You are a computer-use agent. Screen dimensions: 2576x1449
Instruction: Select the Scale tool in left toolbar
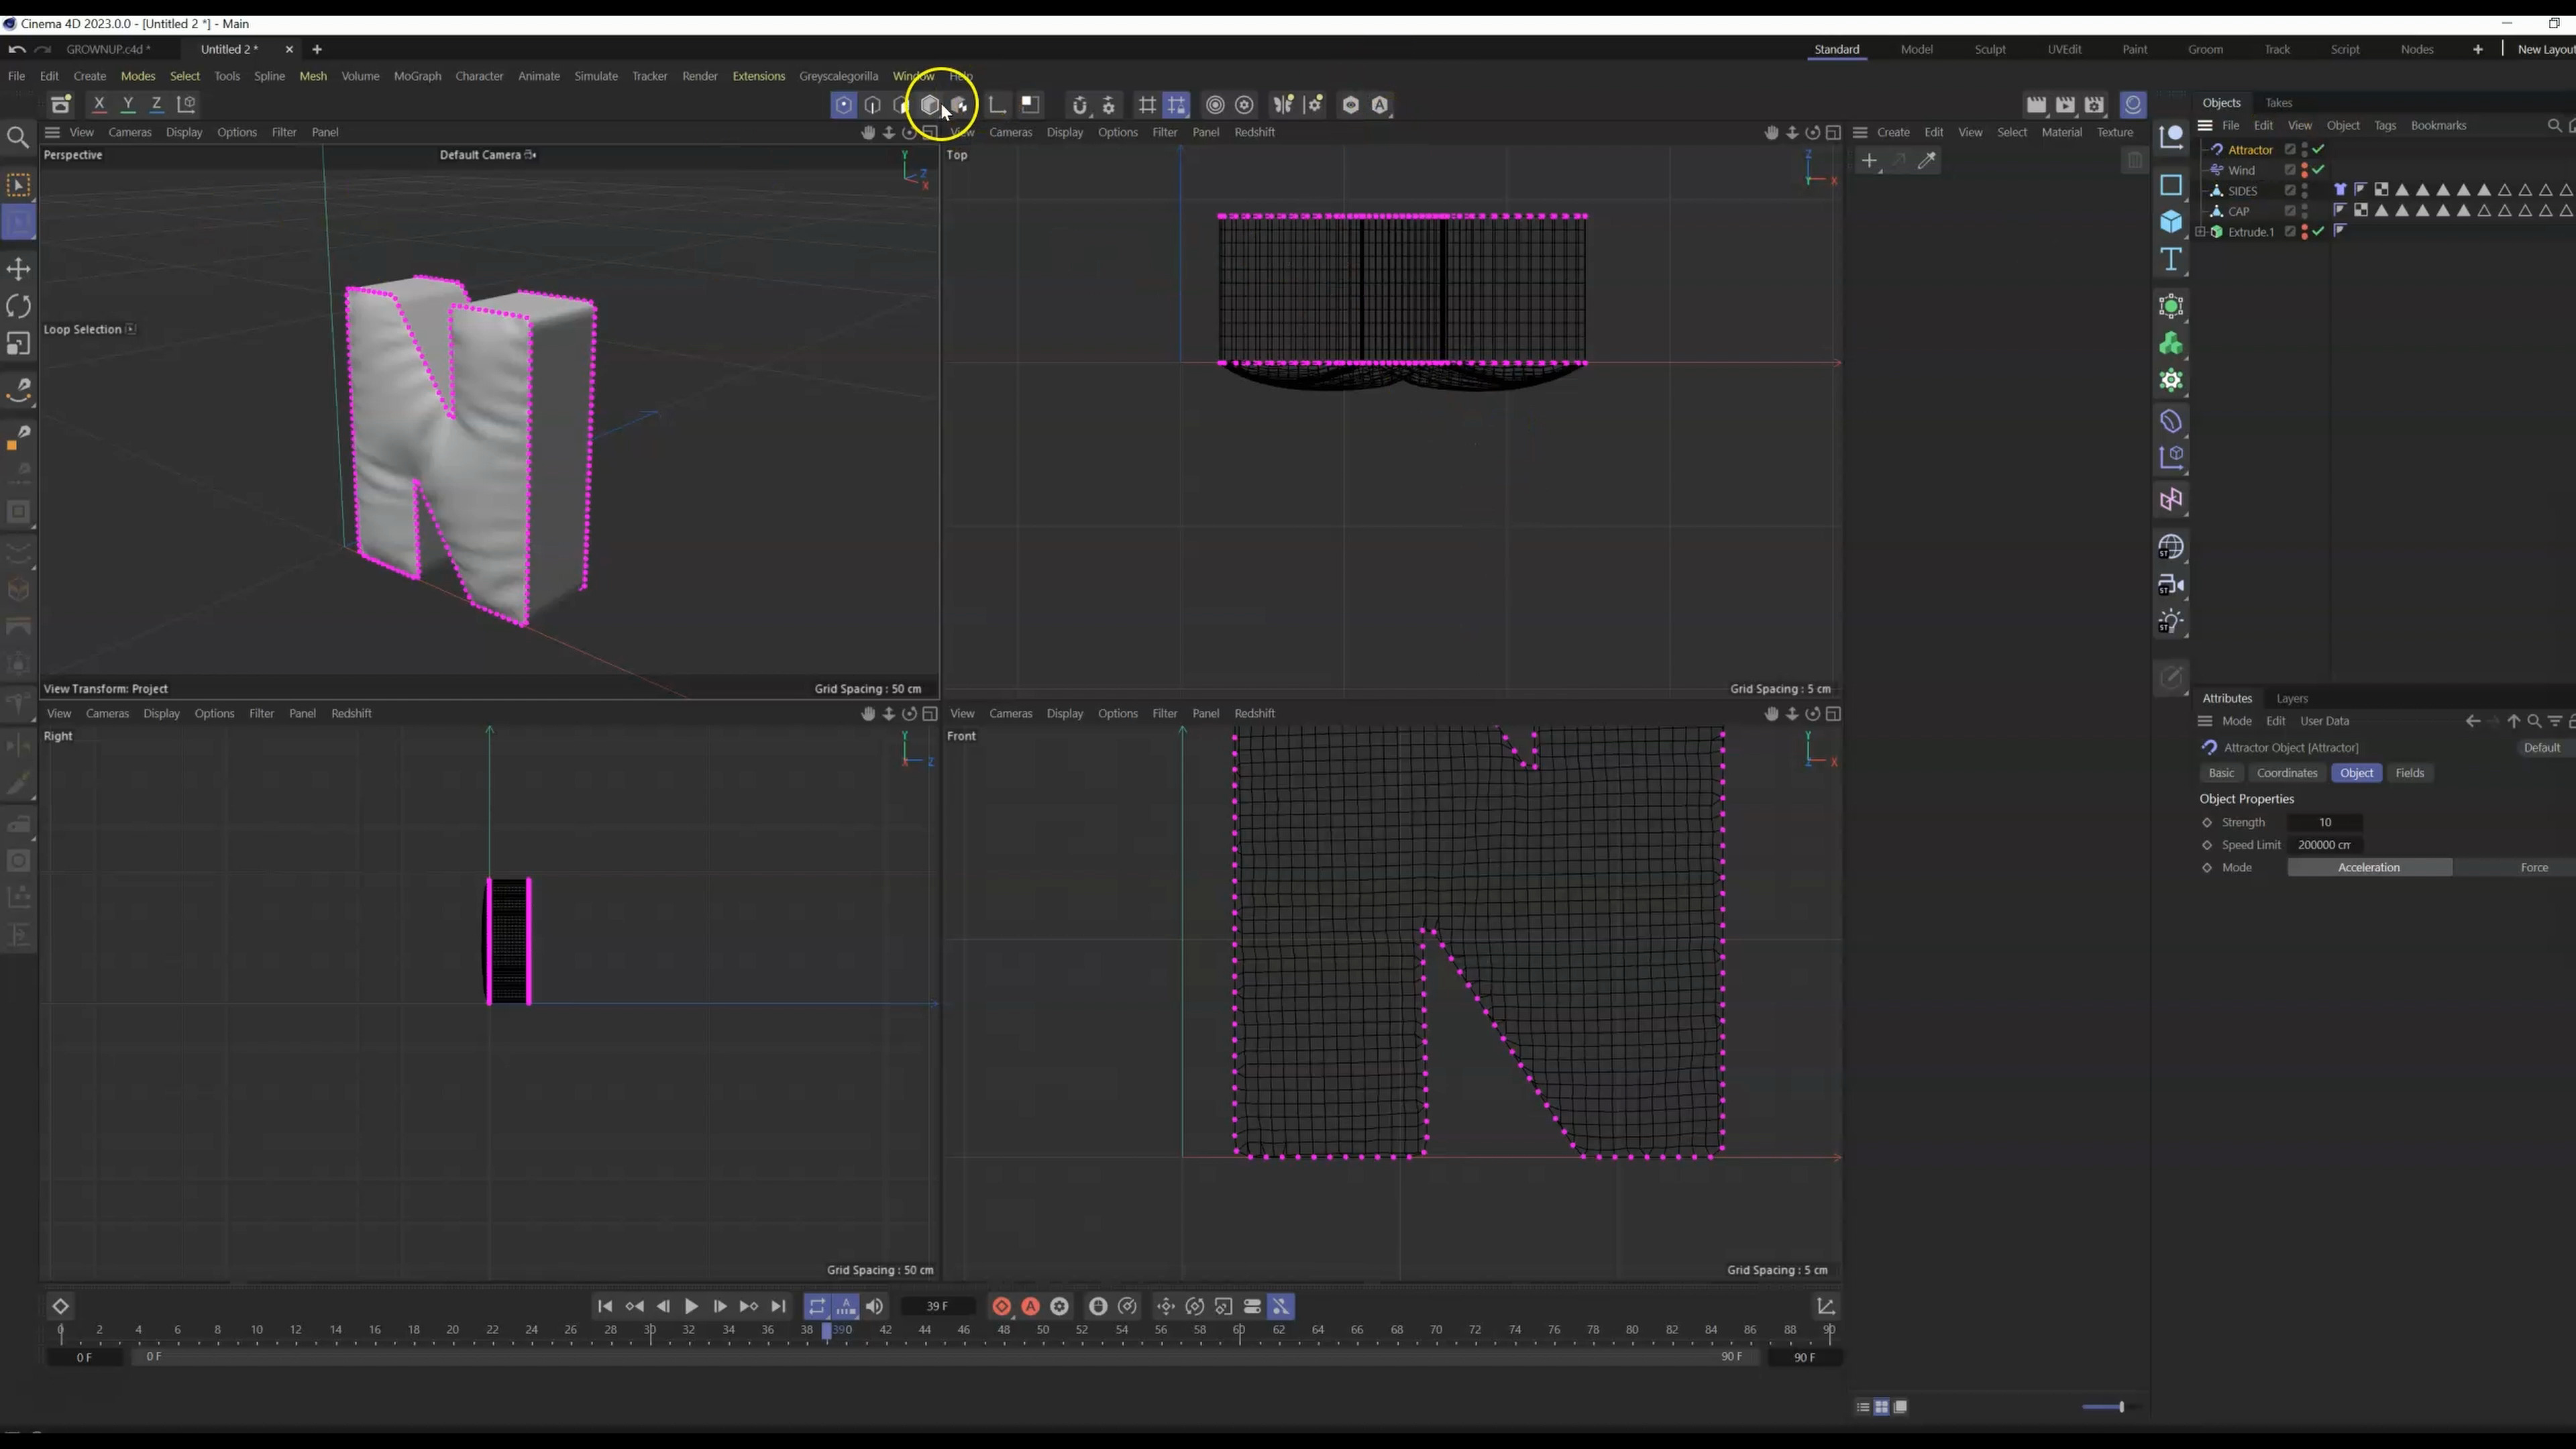point(18,344)
